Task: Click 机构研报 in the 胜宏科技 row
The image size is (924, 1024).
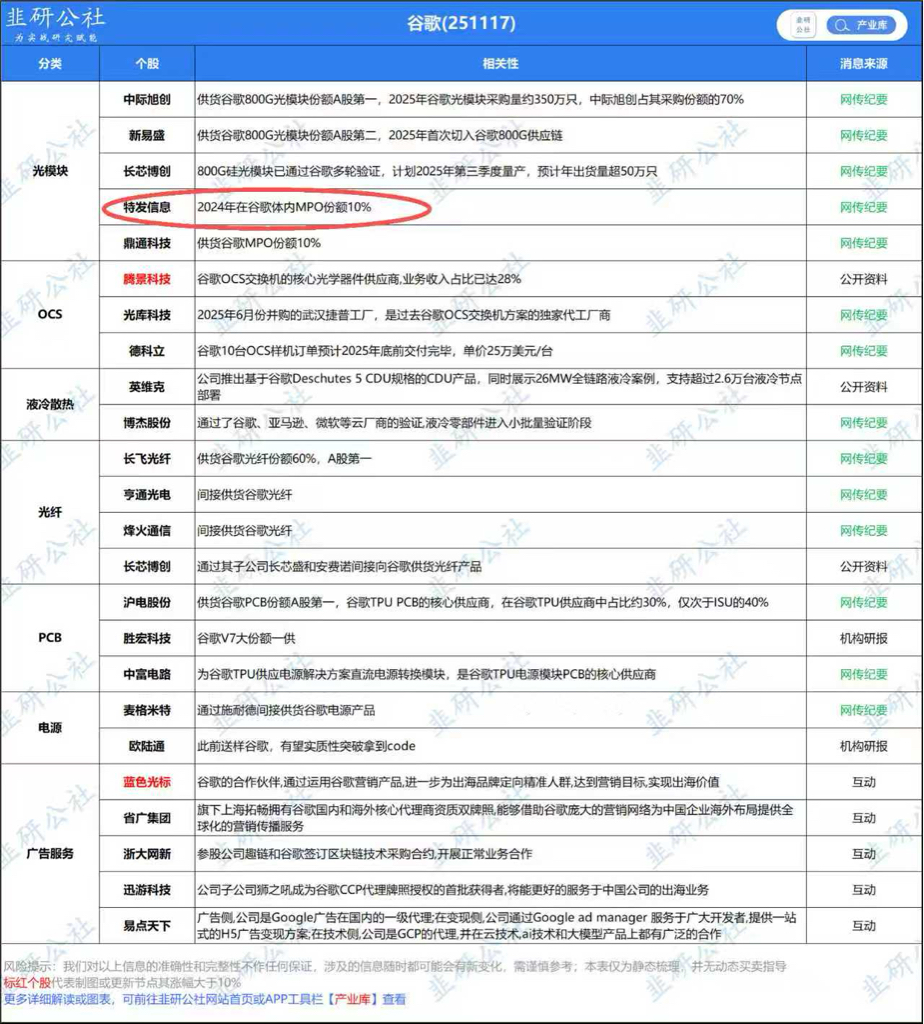Action: pyautogui.click(x=863, y=638)
